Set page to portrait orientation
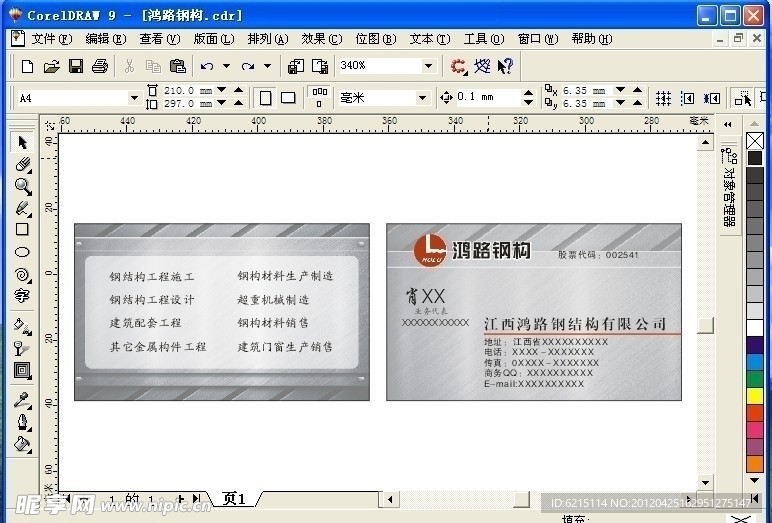 [x=265, y=98]
